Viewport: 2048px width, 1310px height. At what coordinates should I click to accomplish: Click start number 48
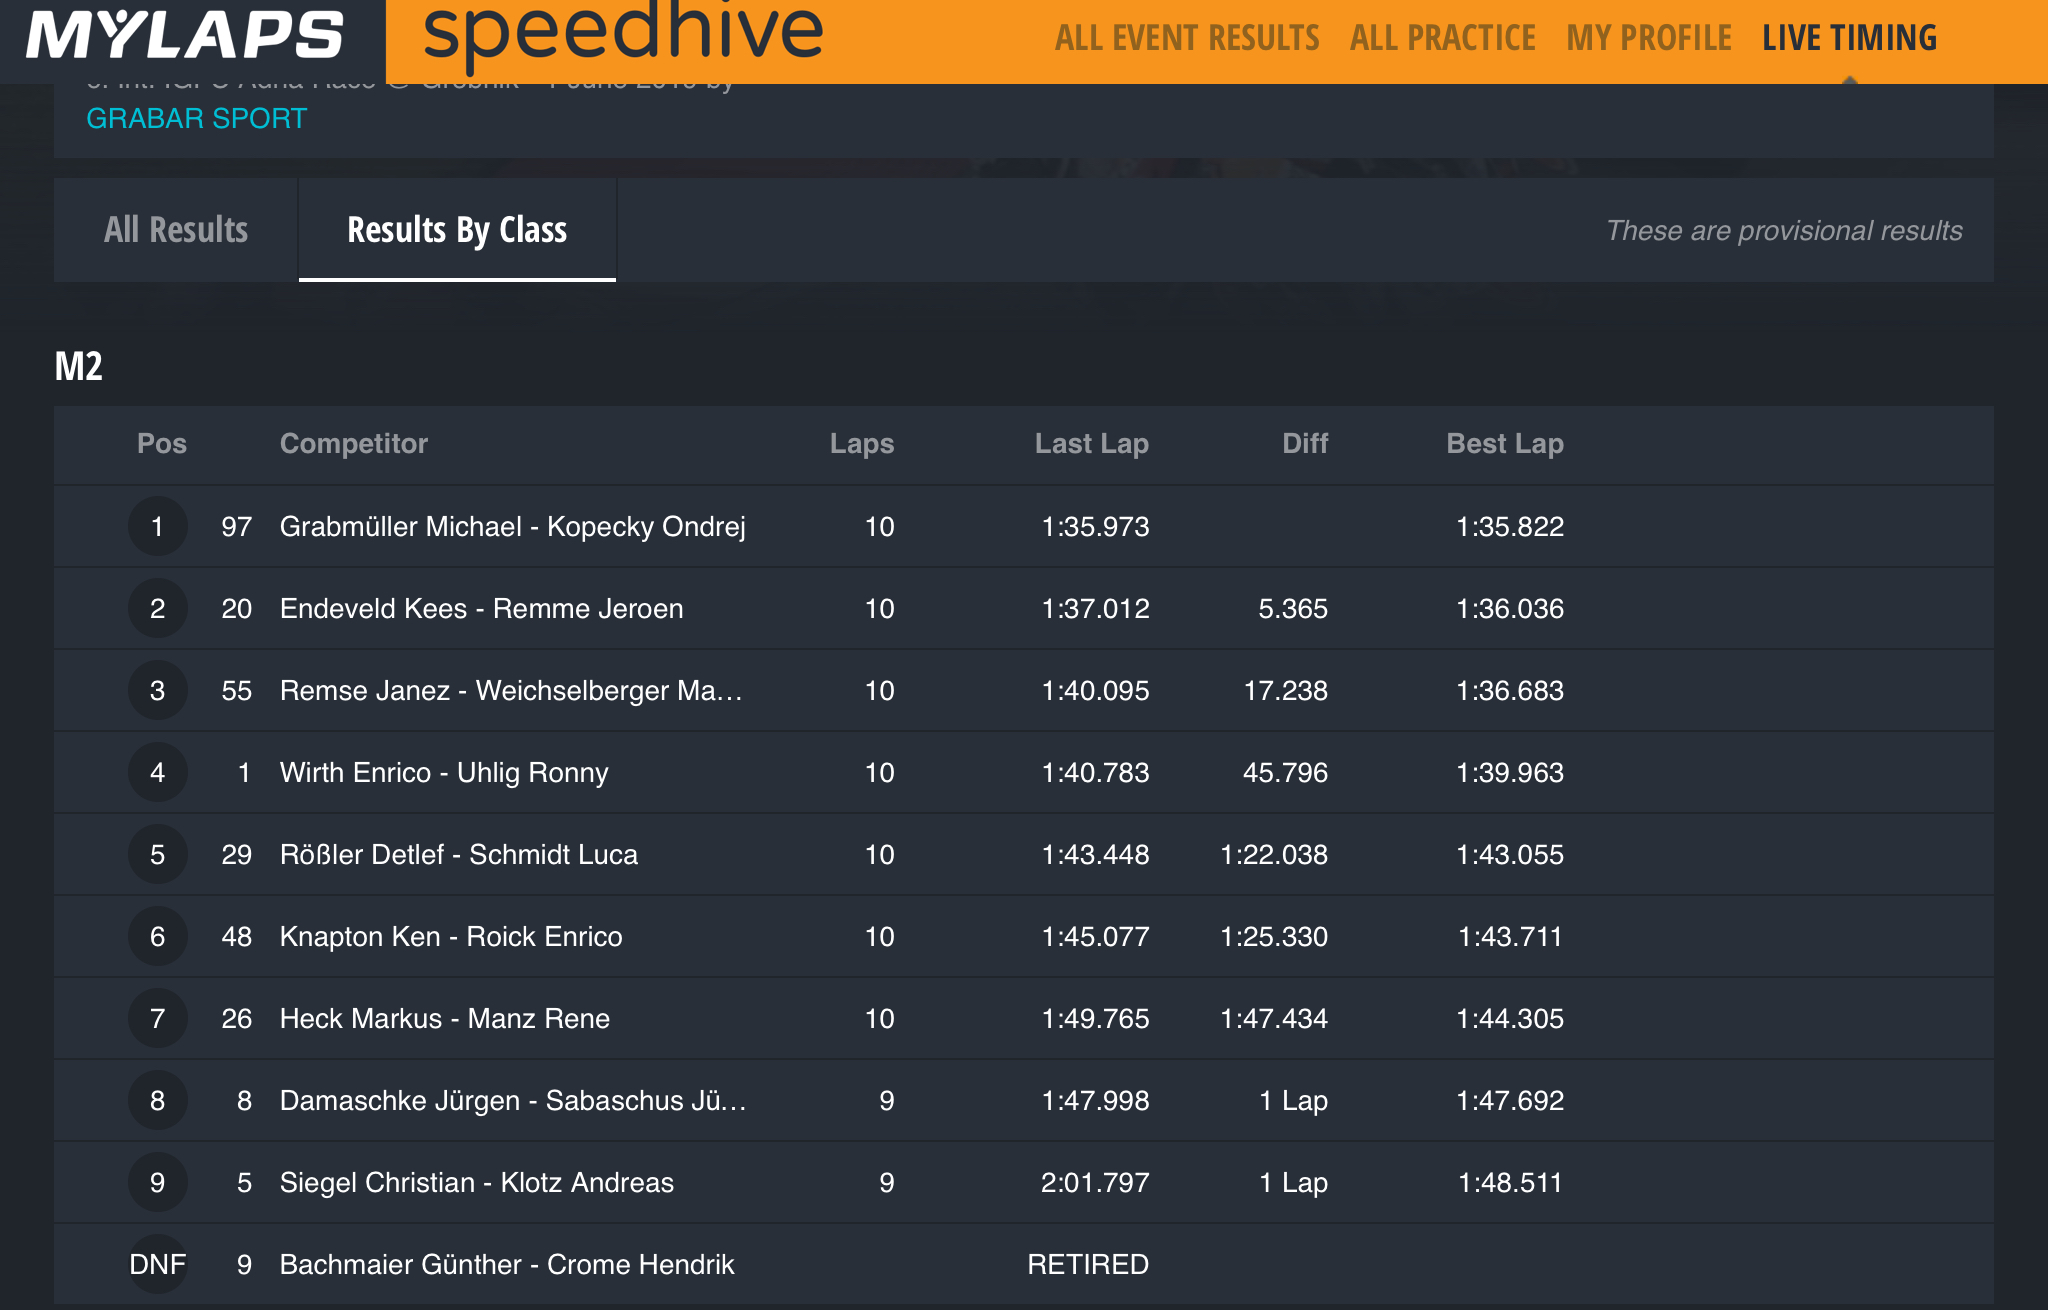click(237, 936)
